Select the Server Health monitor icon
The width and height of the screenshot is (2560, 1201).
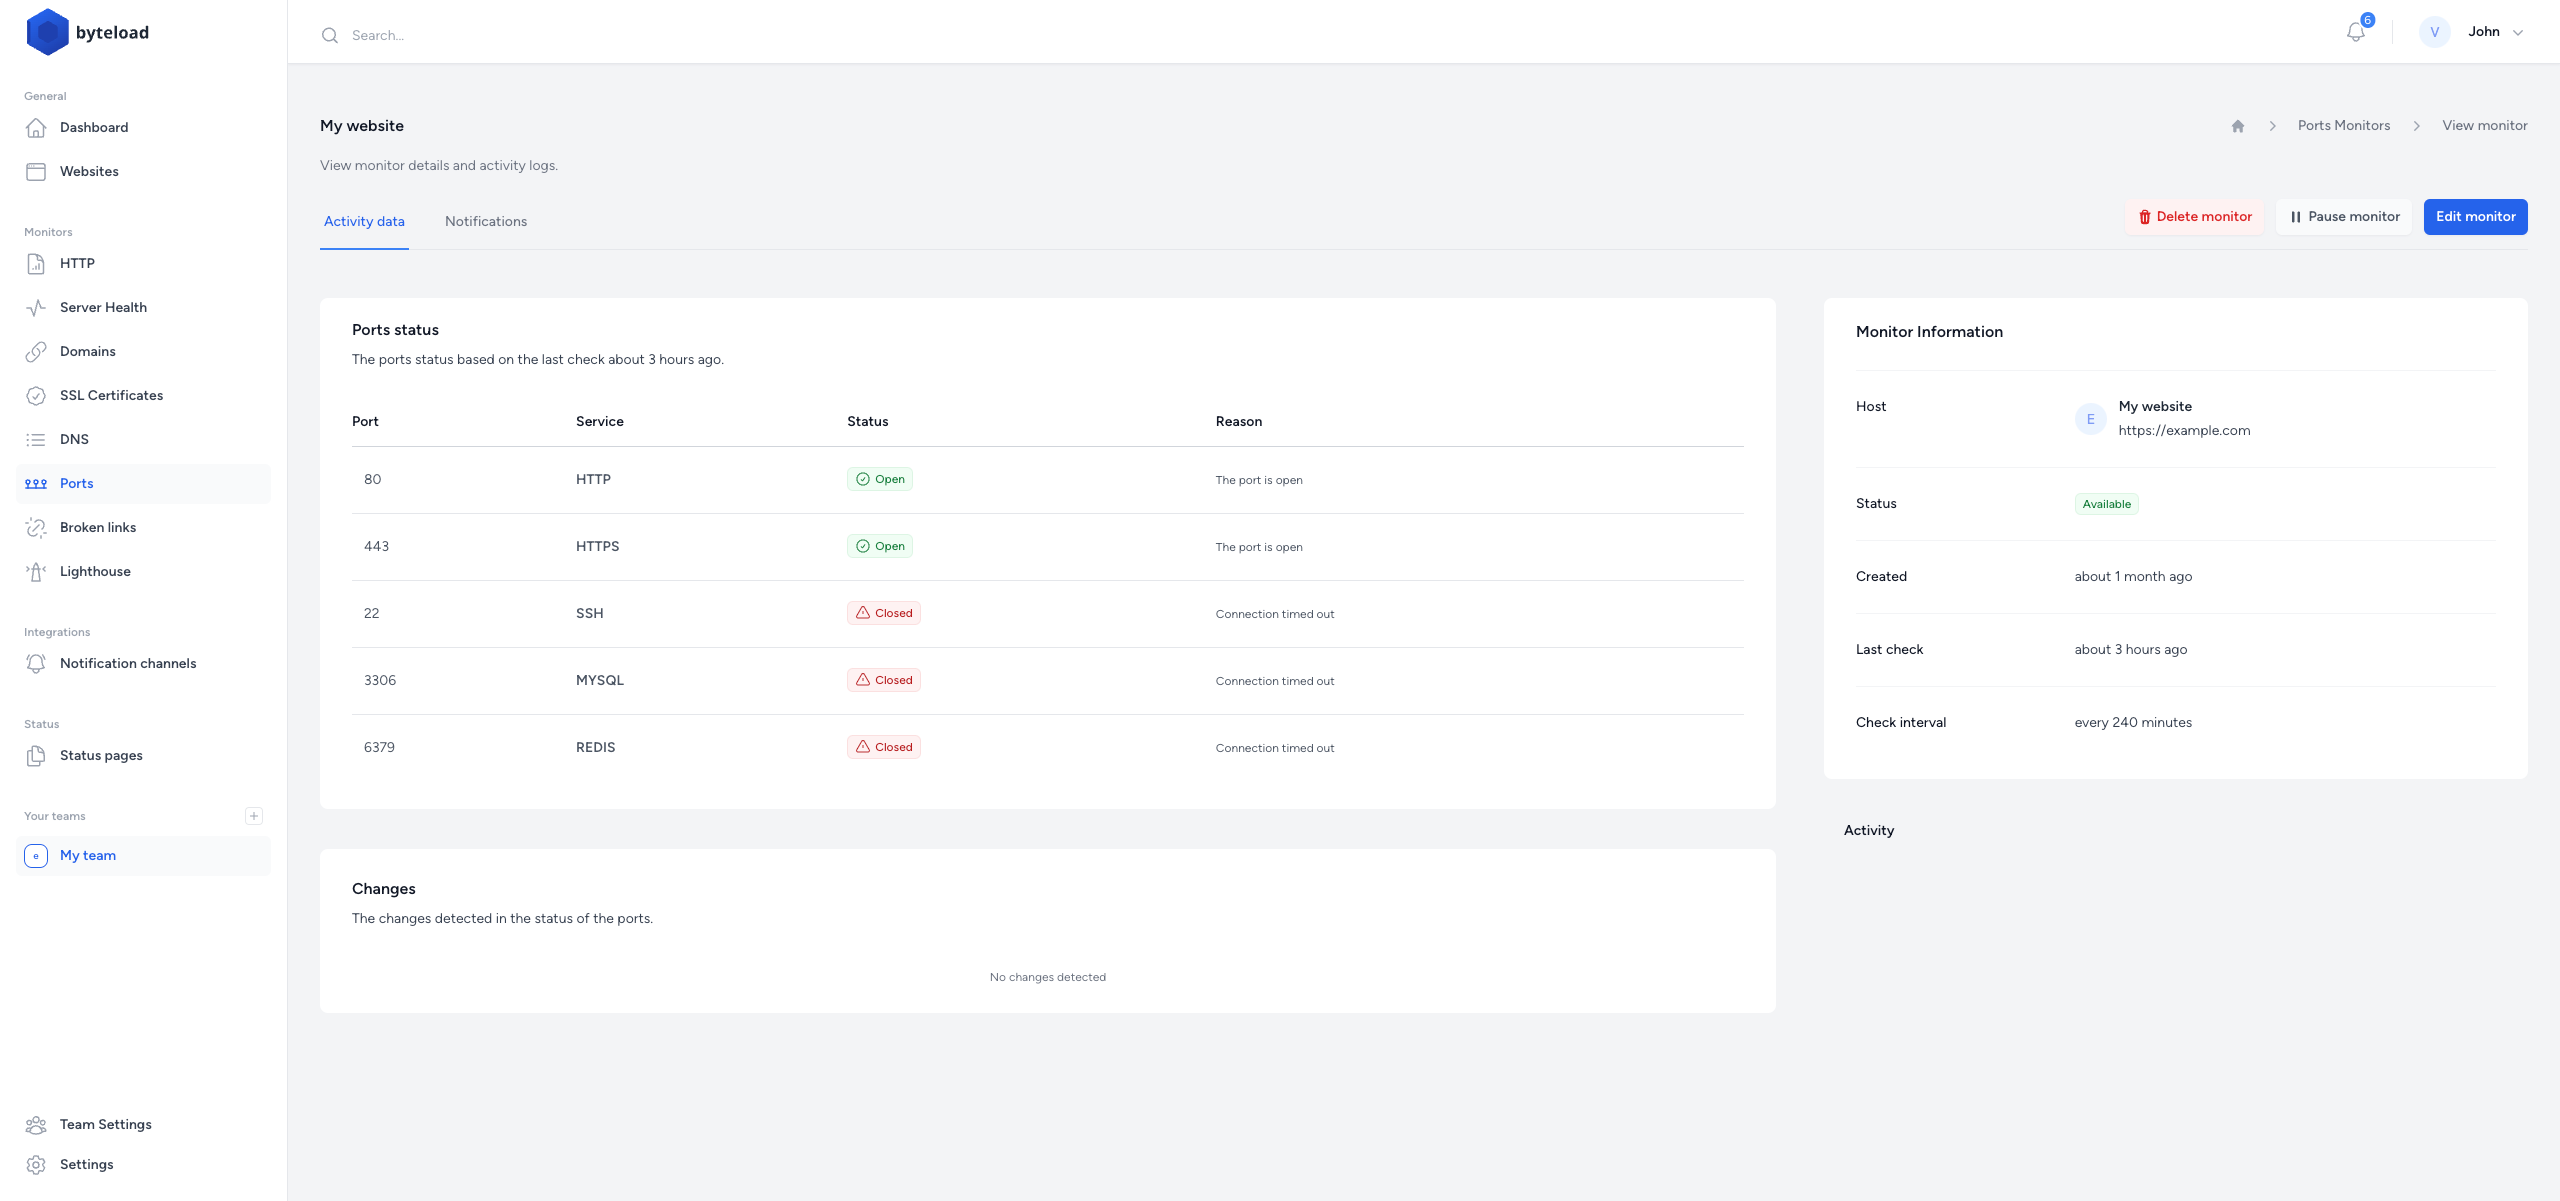(36, 307)
